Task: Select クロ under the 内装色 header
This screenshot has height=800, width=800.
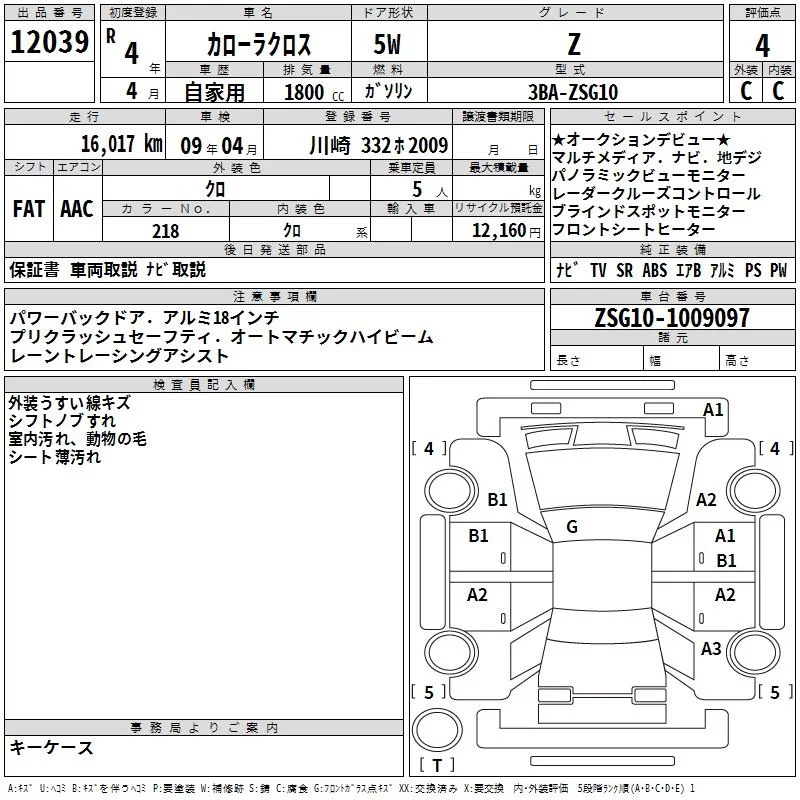Action: point(292,231)
